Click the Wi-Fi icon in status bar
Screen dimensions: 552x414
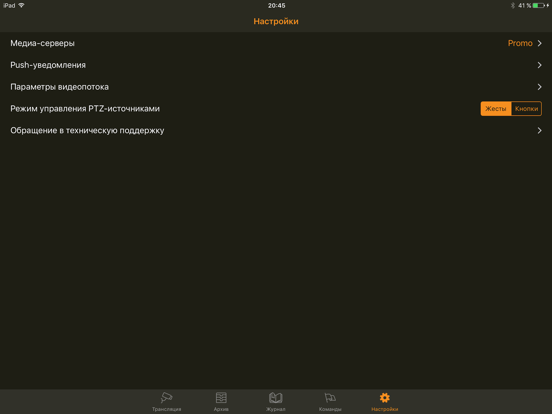[21, 5]
